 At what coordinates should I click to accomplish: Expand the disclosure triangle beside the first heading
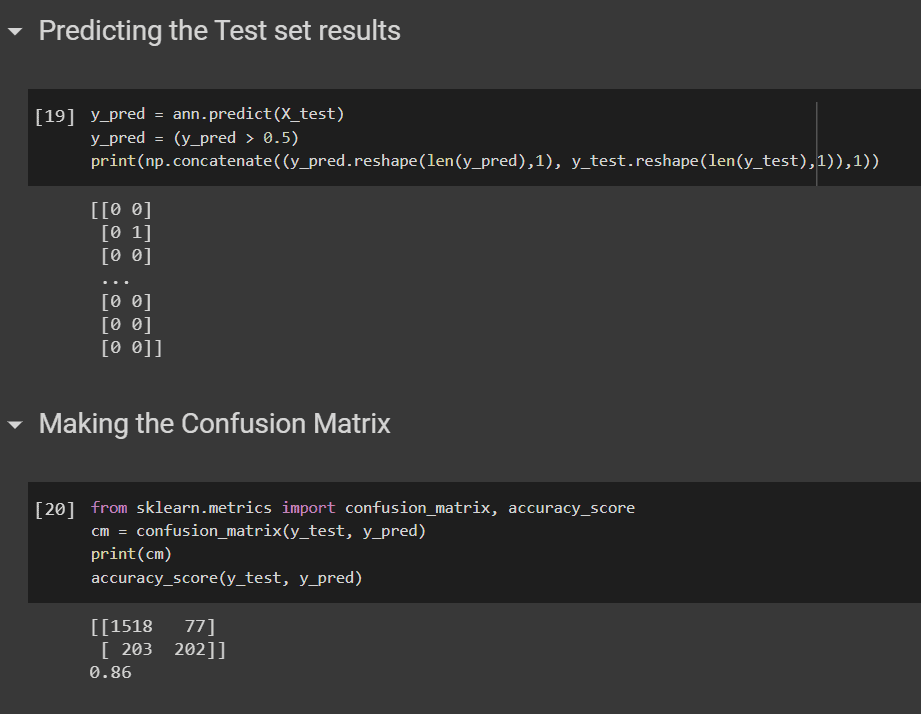point(13,31)
